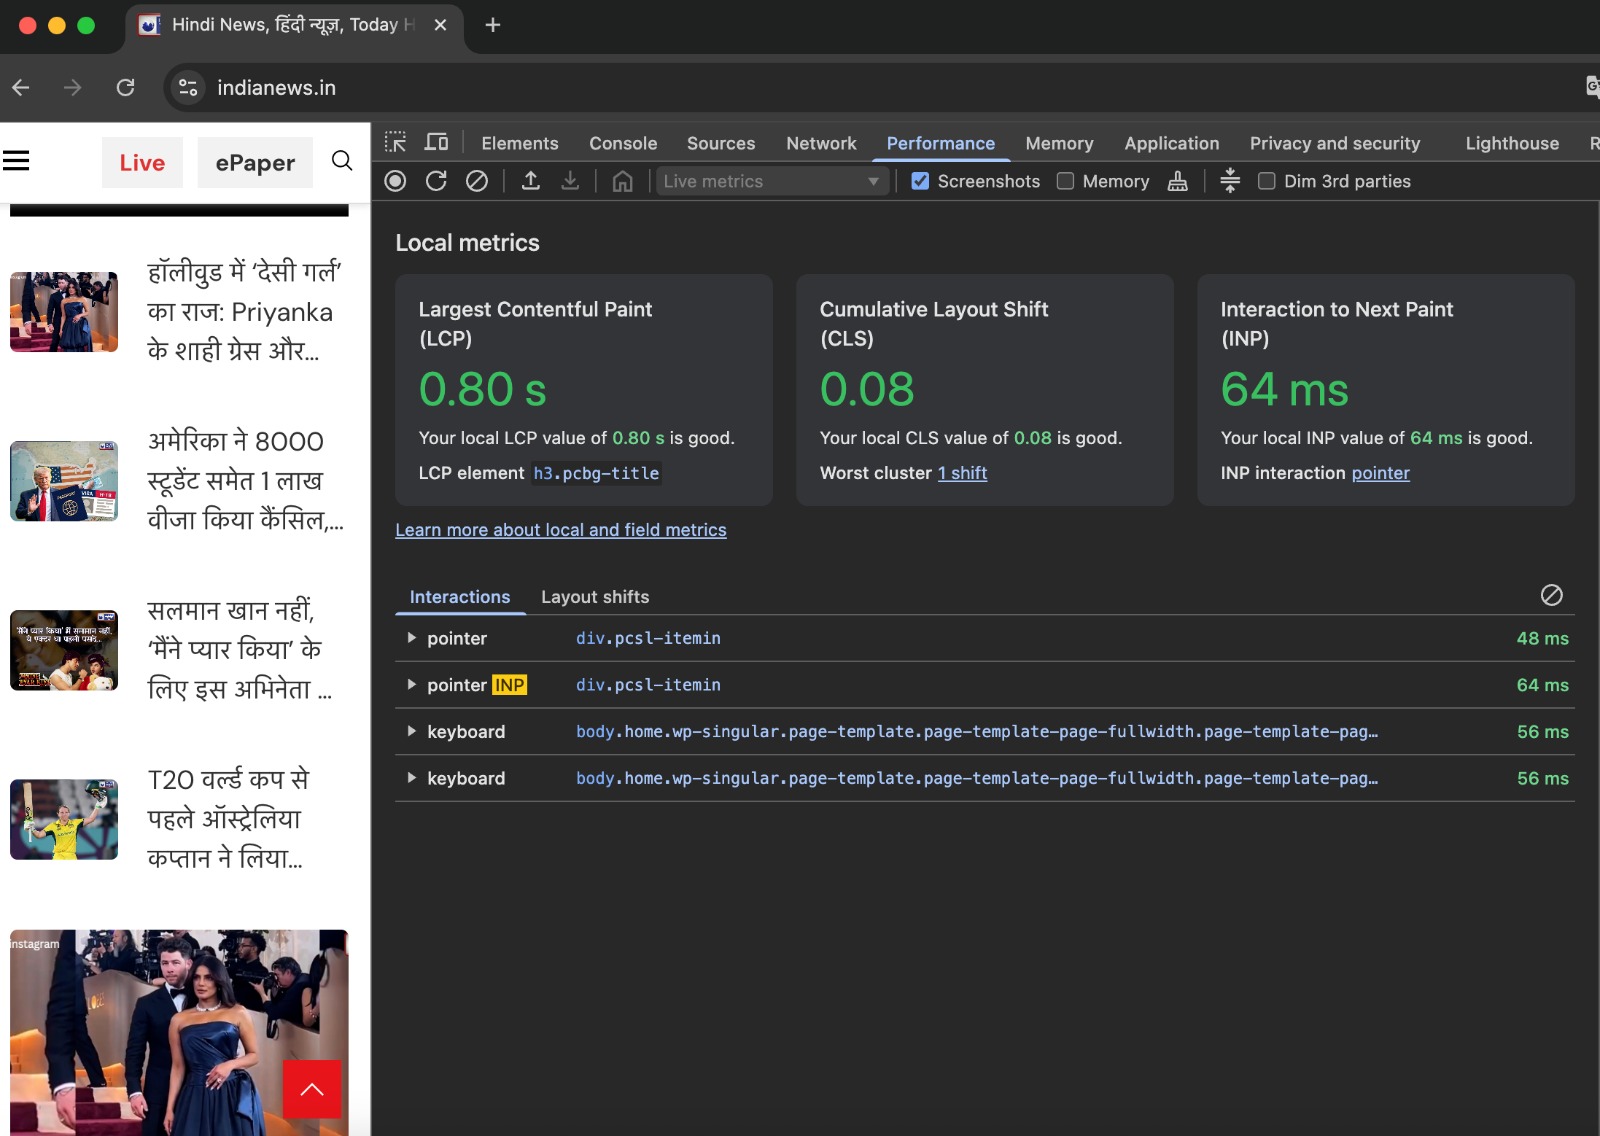
Task: Click the Record performance button
Action: [396, 181]
